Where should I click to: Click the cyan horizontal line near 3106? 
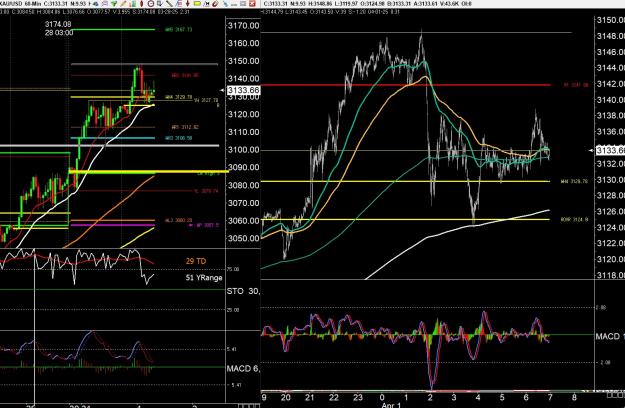coord(112,138)
